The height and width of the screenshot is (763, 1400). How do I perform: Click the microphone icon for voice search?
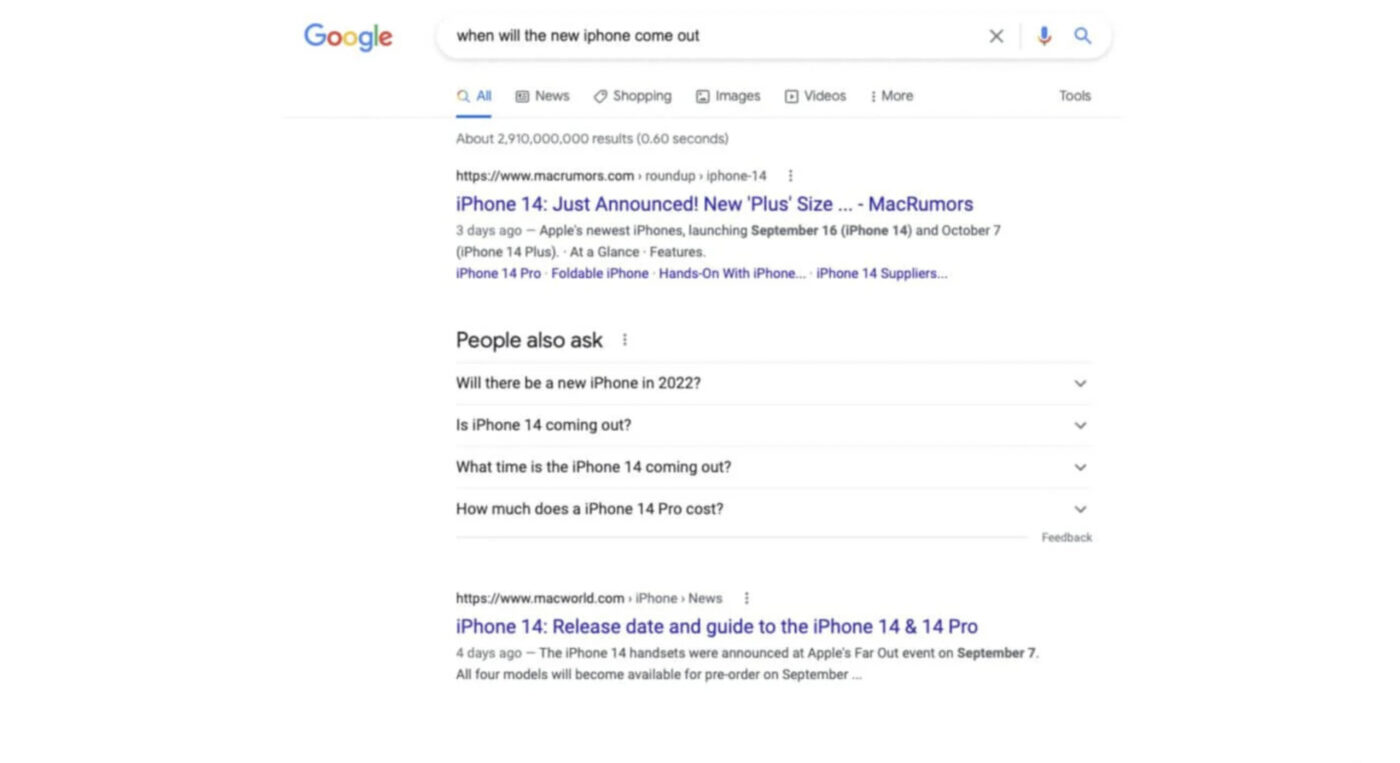(1044, 35)
